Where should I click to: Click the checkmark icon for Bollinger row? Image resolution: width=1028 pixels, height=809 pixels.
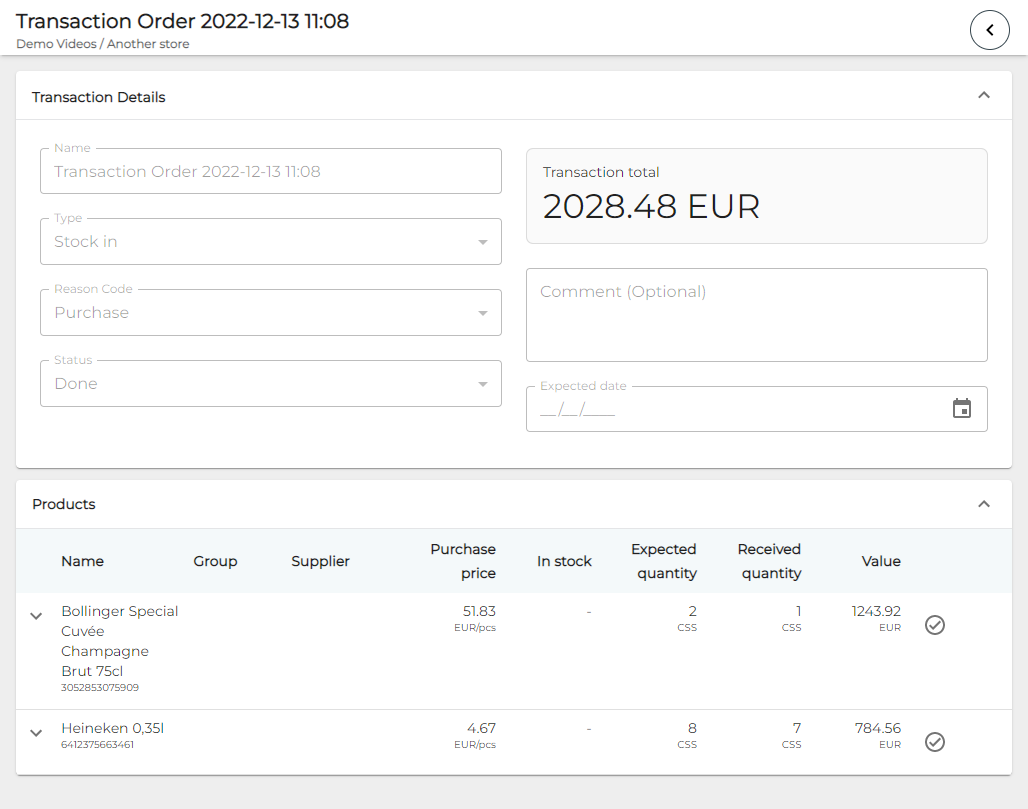[934, 625]
